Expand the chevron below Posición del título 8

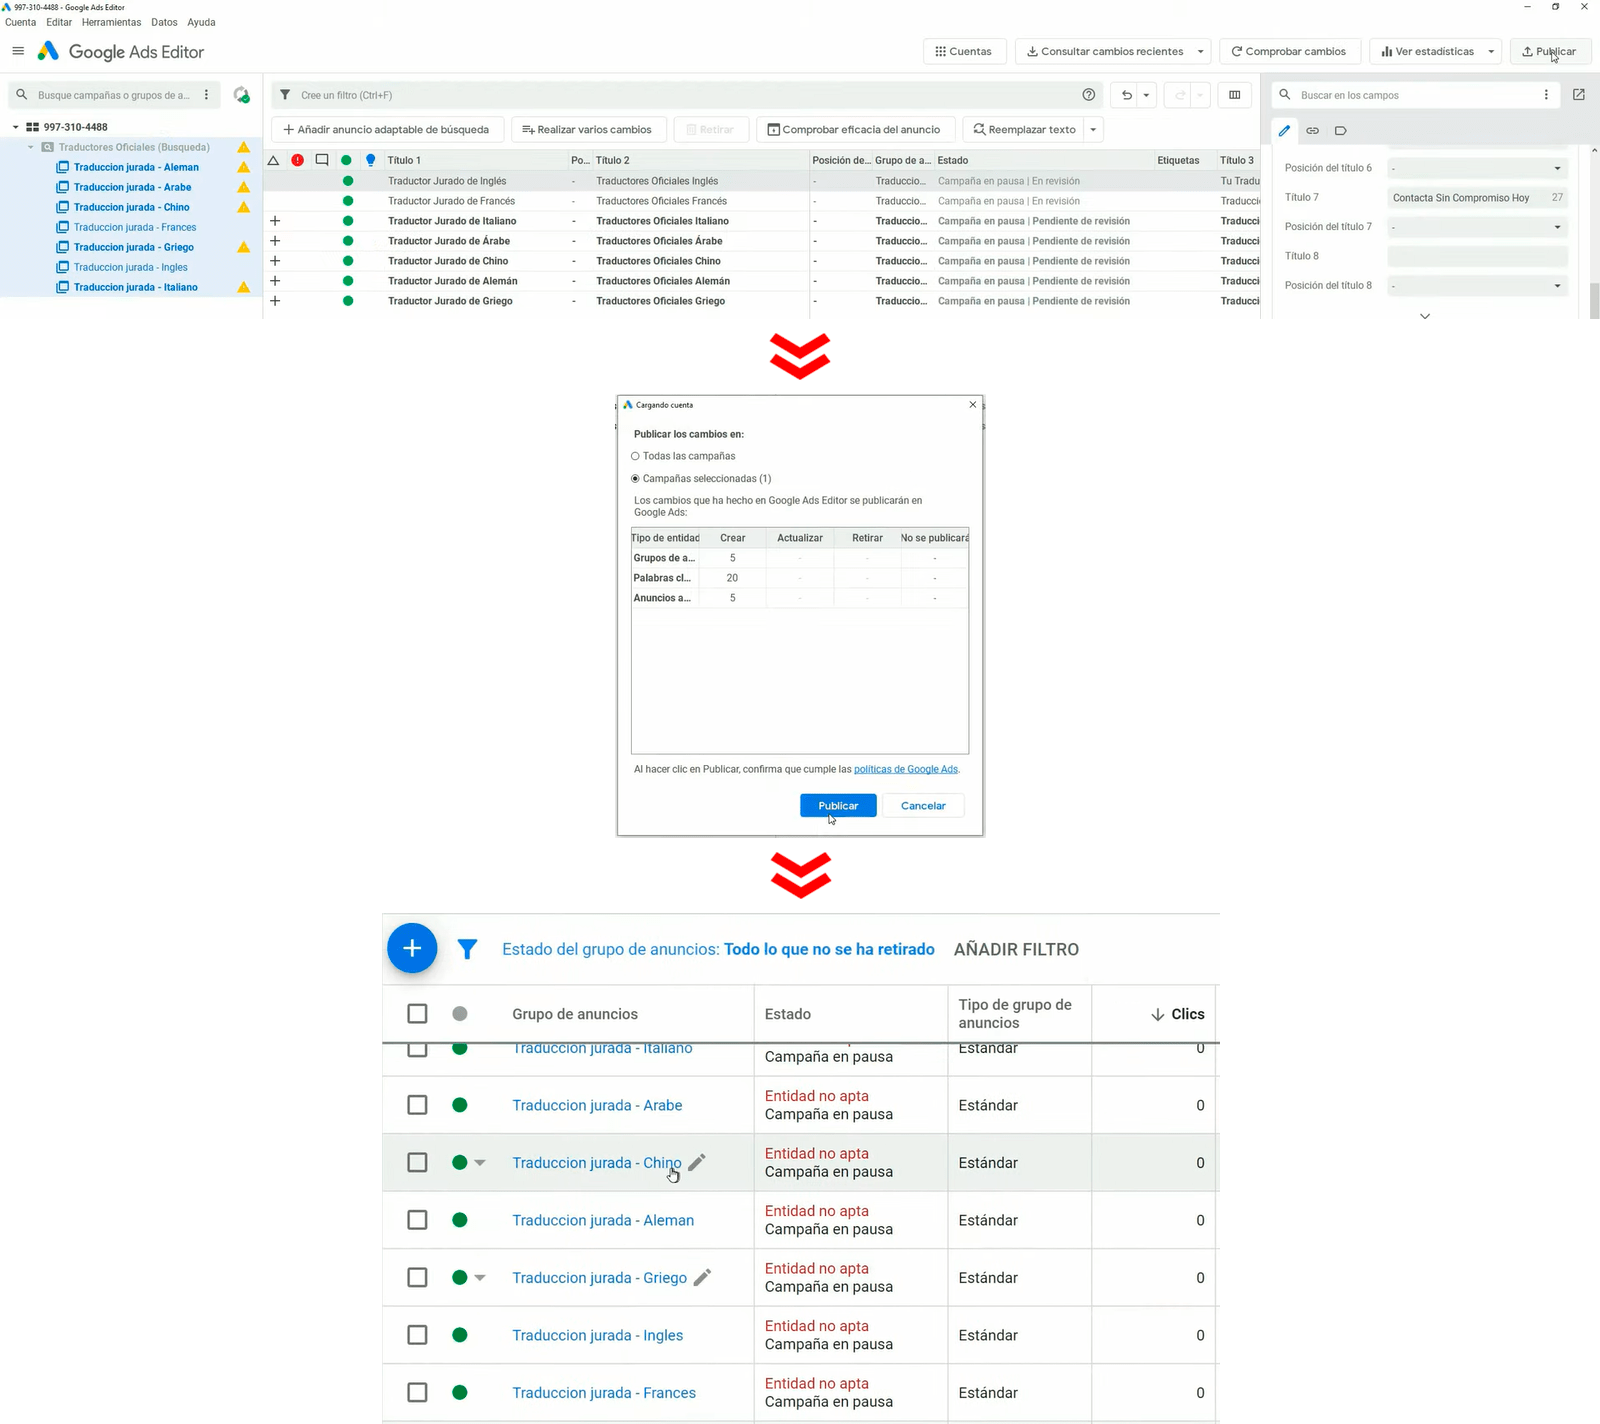tap(1425, 316)
